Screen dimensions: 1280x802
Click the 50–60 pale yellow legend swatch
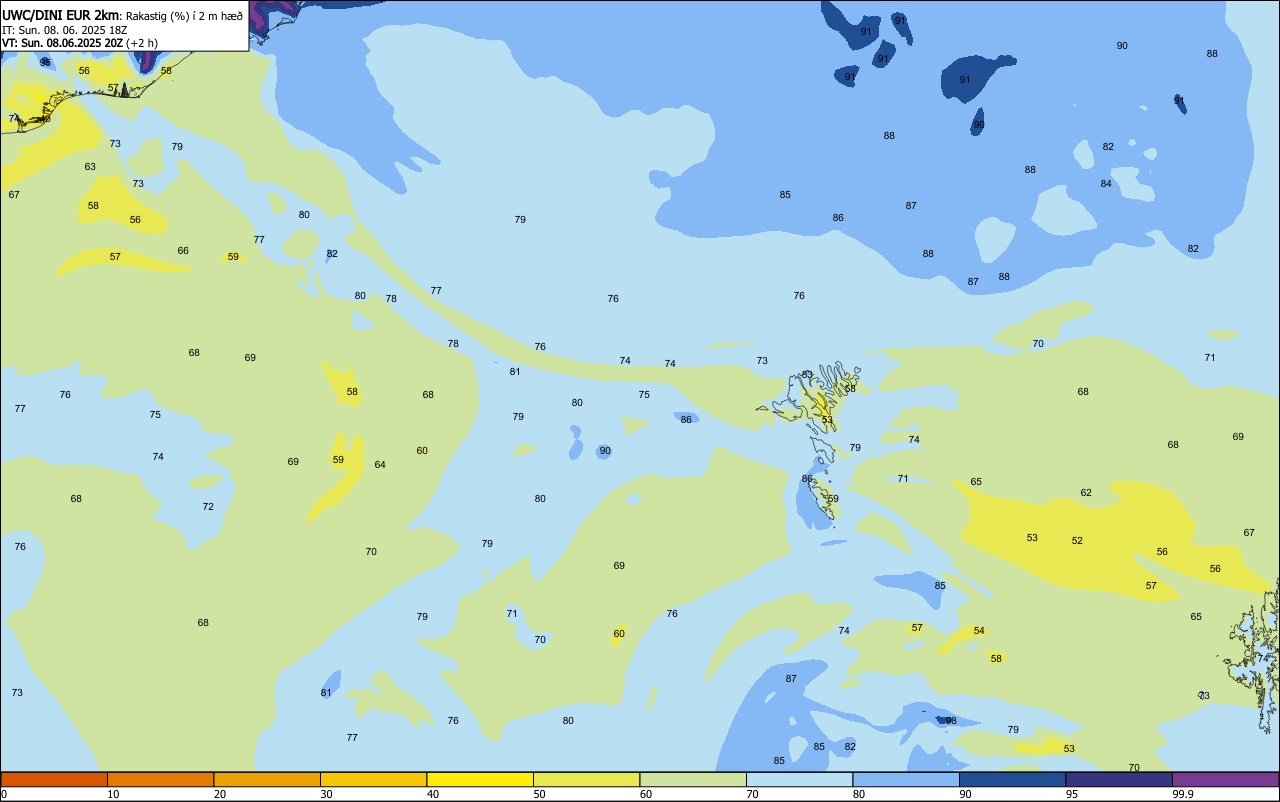tap(586, 779)
